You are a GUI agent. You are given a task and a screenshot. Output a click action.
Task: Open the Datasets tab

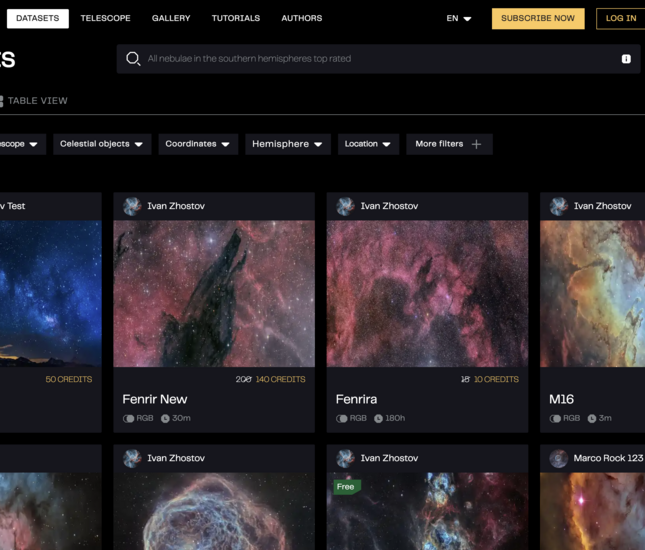pyautogui.click(x=37, y=19)
